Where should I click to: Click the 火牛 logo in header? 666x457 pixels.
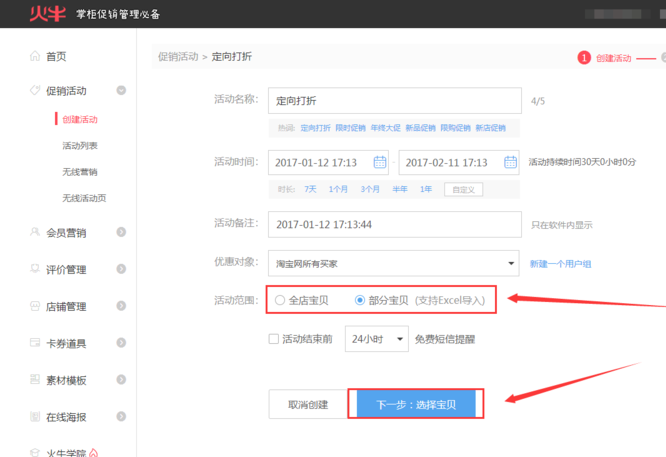[x=48, y=14]
